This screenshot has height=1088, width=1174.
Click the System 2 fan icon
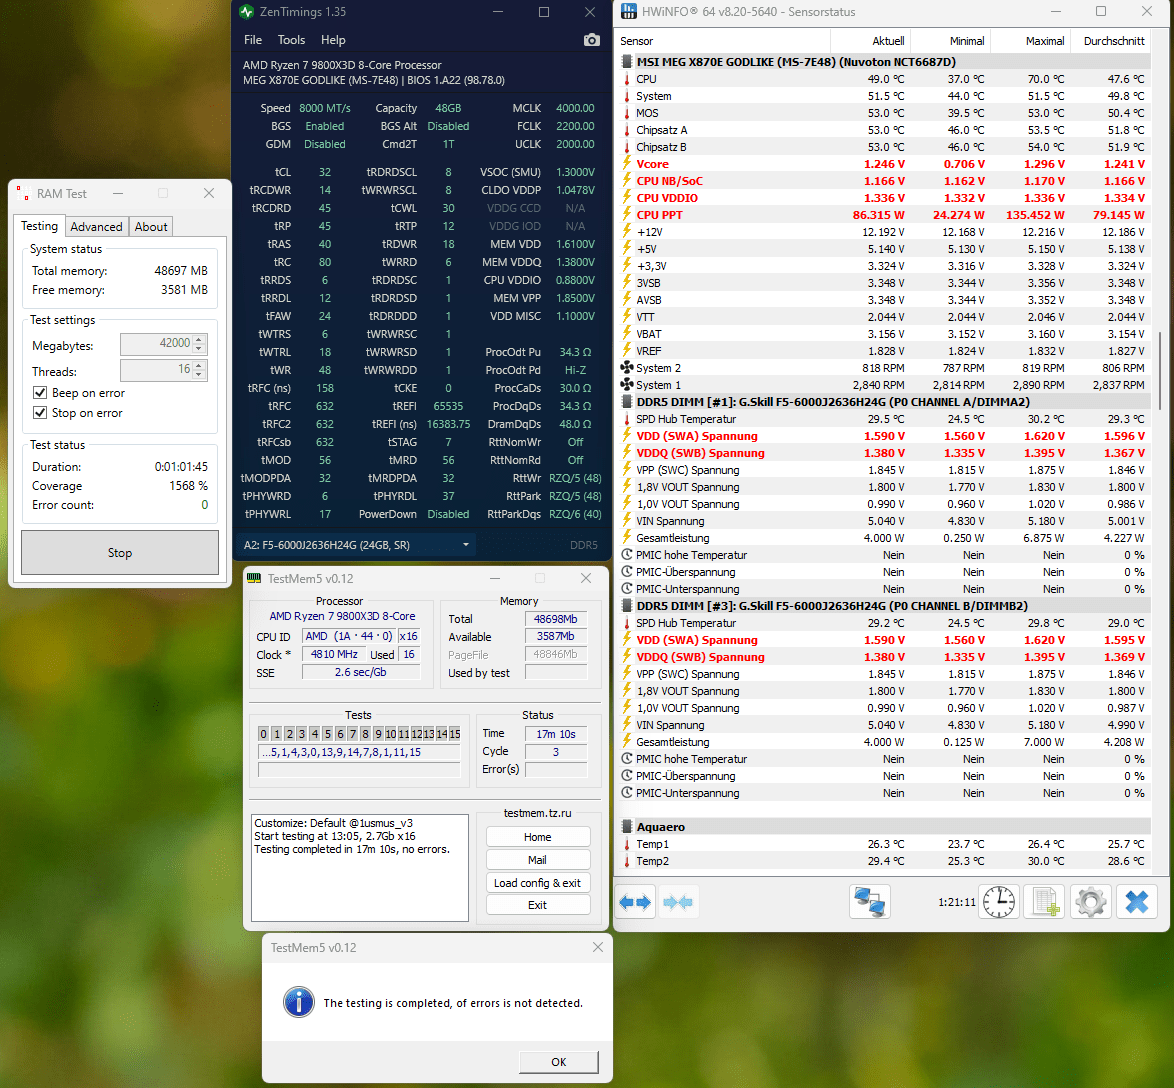pos(627,368)
